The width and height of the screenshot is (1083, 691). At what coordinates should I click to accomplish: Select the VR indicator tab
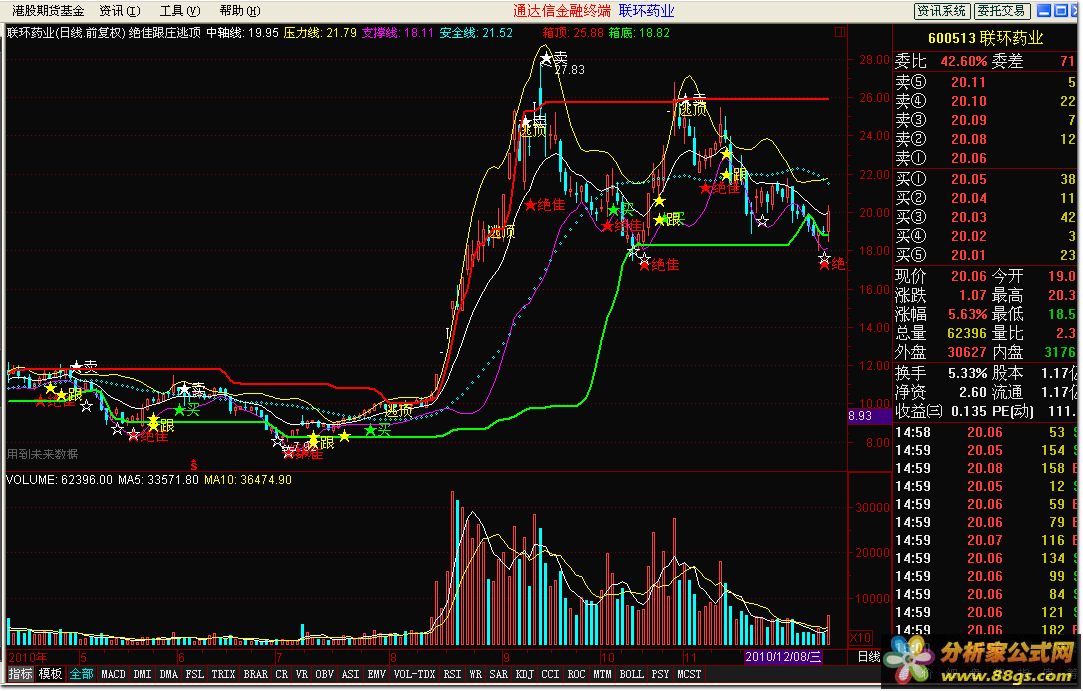click(302, 674)
